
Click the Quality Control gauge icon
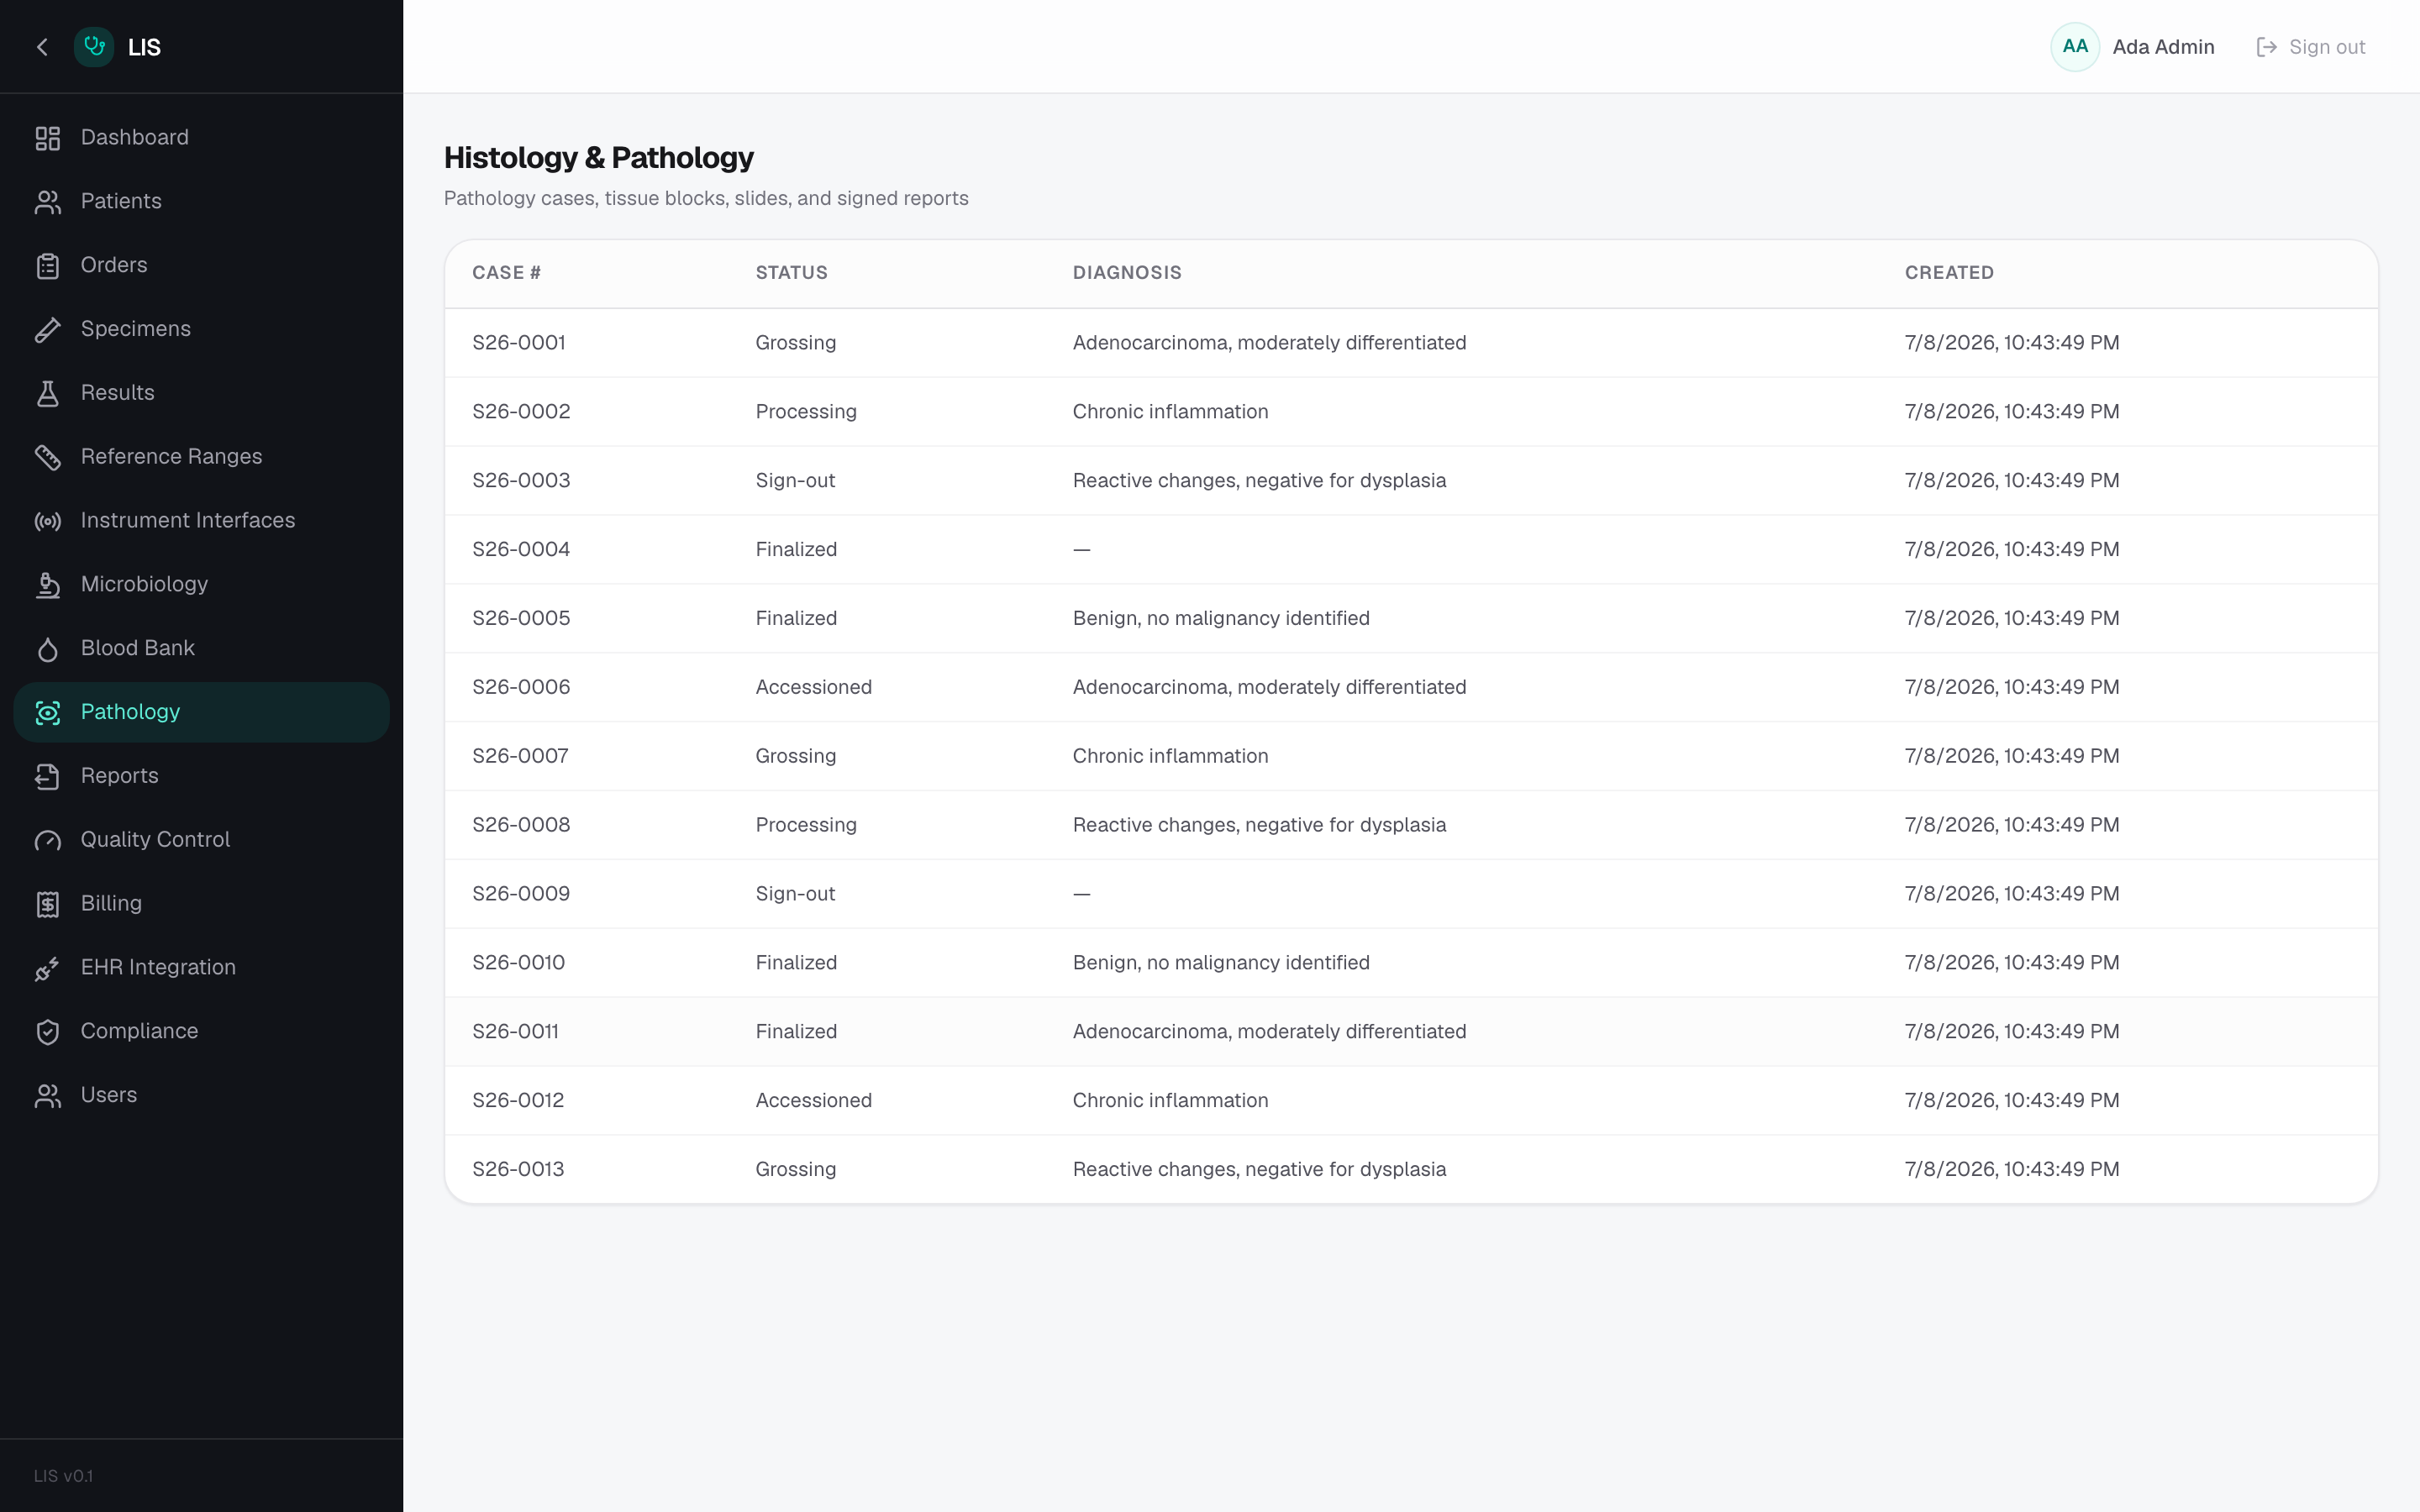point(48,840)
